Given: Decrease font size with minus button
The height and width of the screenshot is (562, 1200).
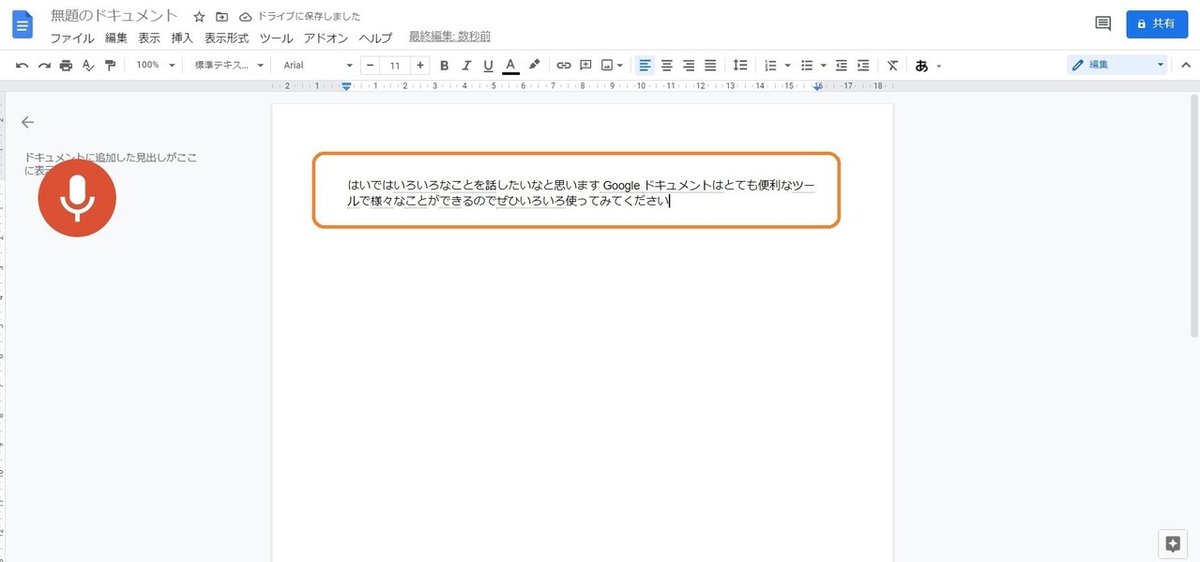Looking at the screenshot, I should [370, 65].
